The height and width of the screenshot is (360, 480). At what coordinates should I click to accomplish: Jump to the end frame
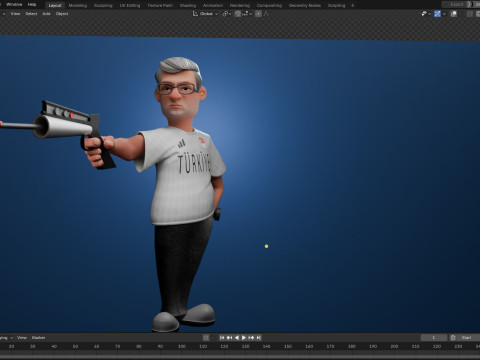(258, 338)
